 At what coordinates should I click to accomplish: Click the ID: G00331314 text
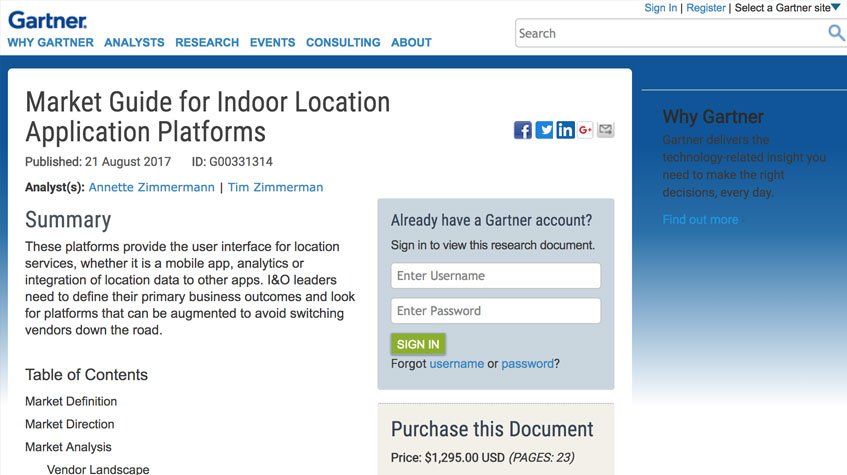tap(232, 162)
